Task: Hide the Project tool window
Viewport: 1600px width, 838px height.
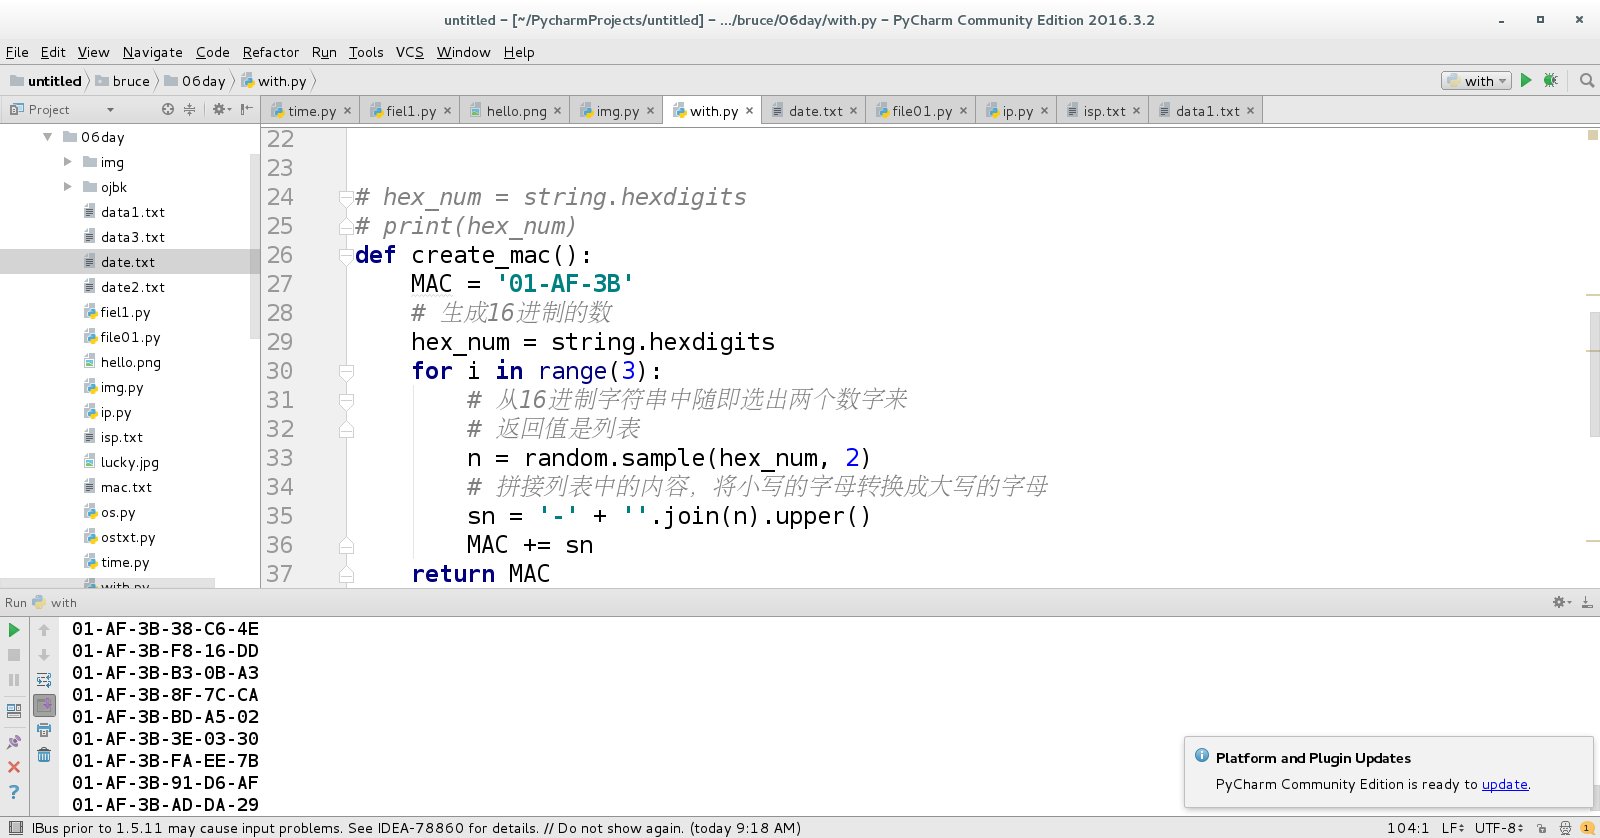Action: pyautogui.click(x=246, y=109)
